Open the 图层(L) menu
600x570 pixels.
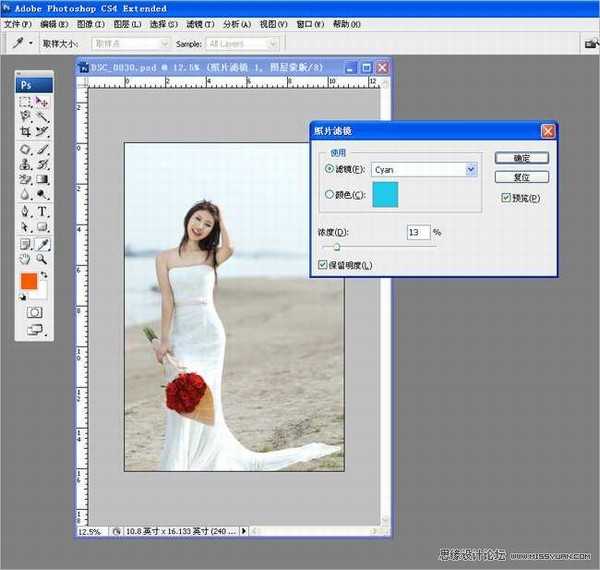click(x=127, y=24)
